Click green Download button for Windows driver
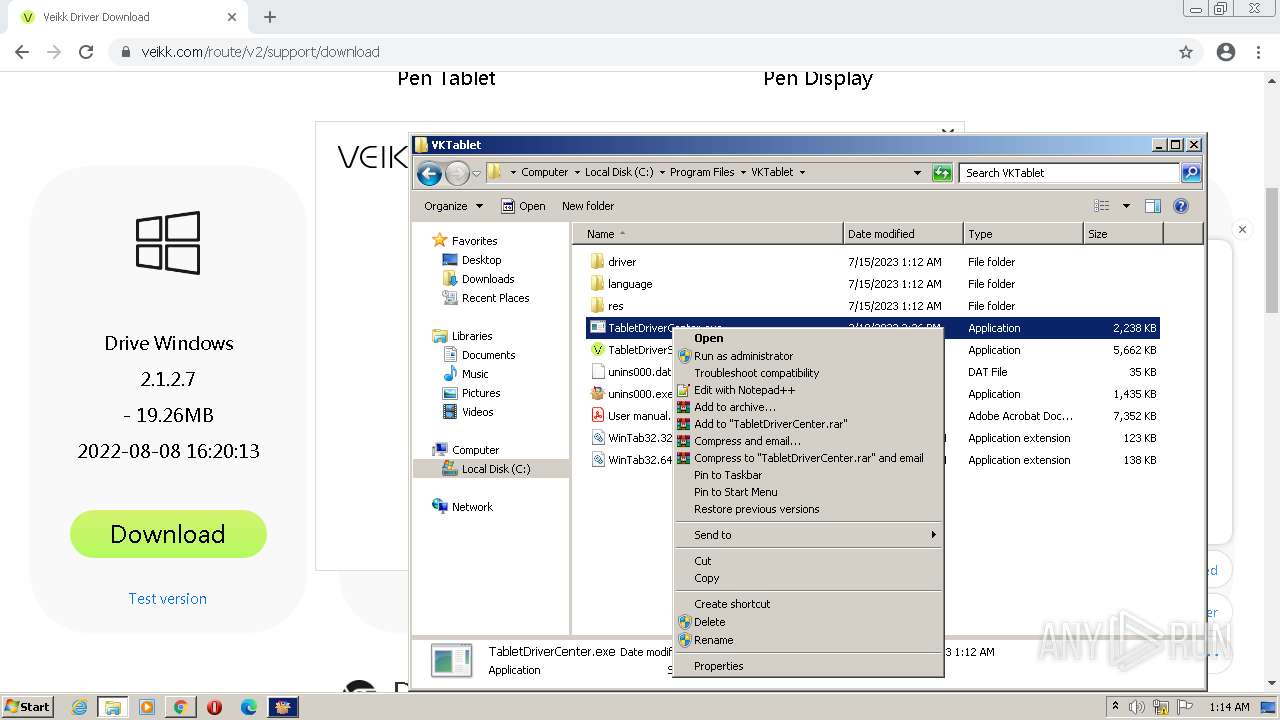This screenshot has width=1280, height=720. [168, 534]
